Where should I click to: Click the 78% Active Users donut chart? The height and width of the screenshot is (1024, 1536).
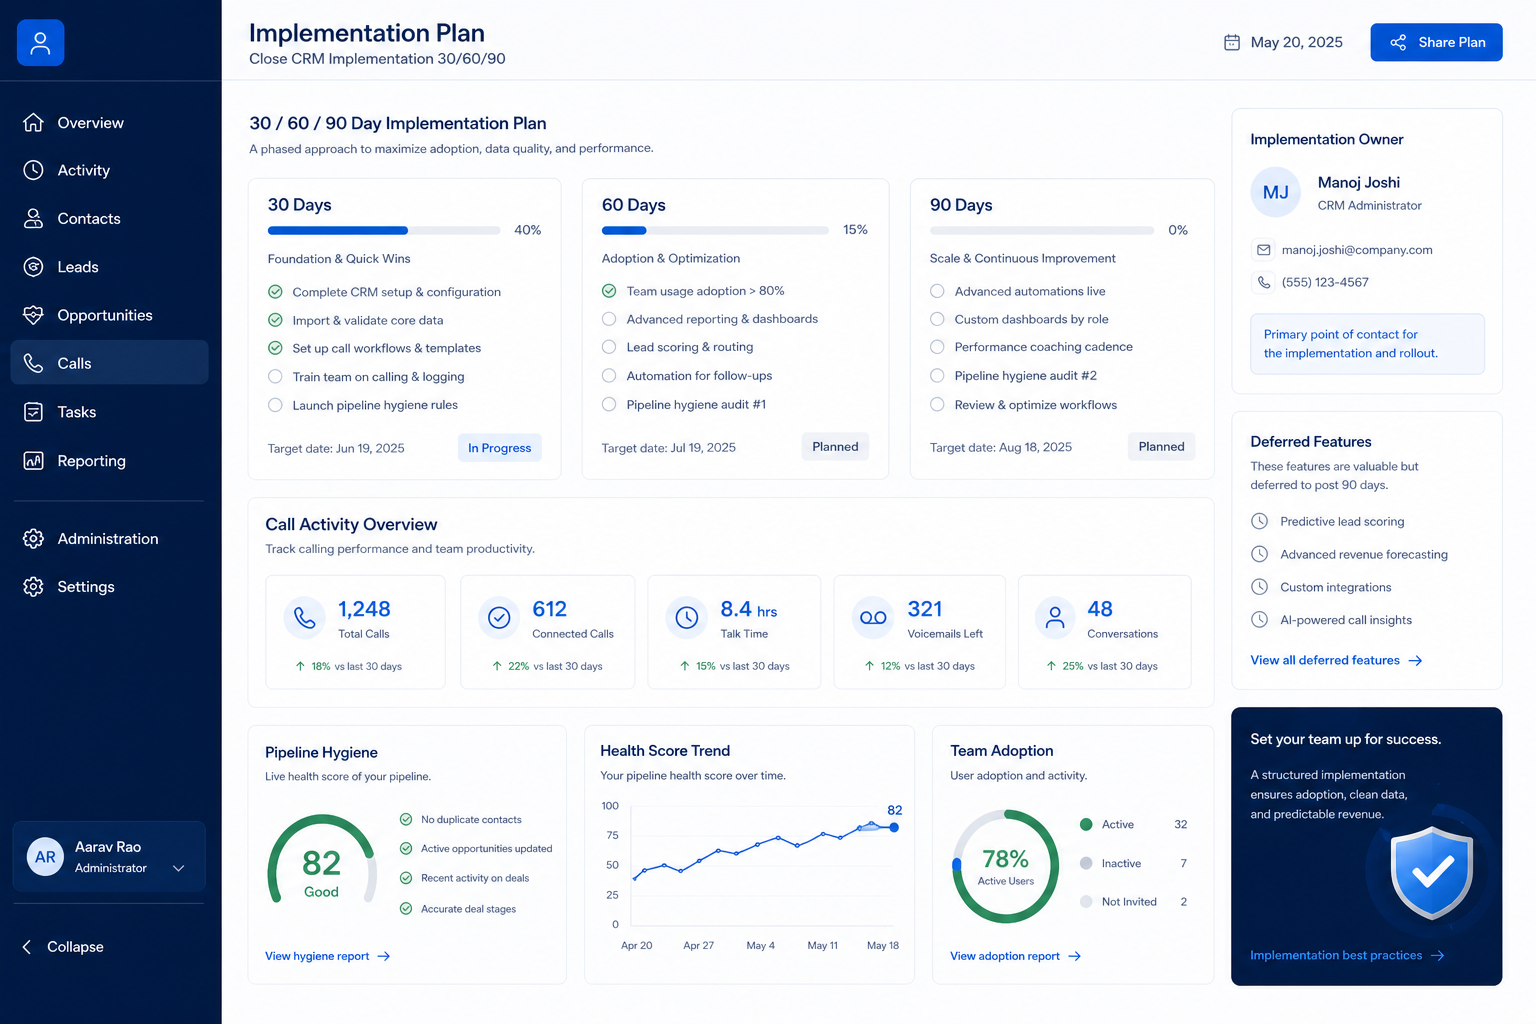1005,866
